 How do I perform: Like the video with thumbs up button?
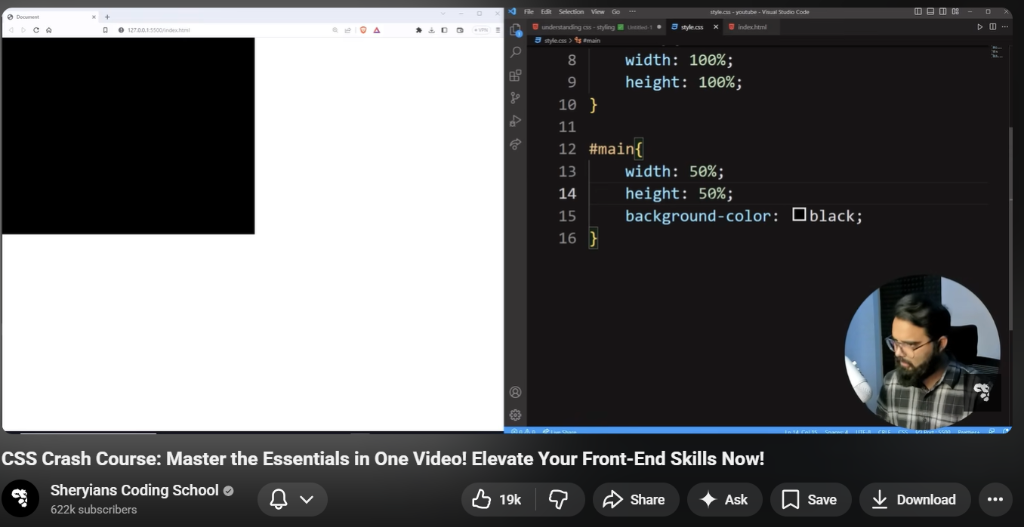(497, 499)
